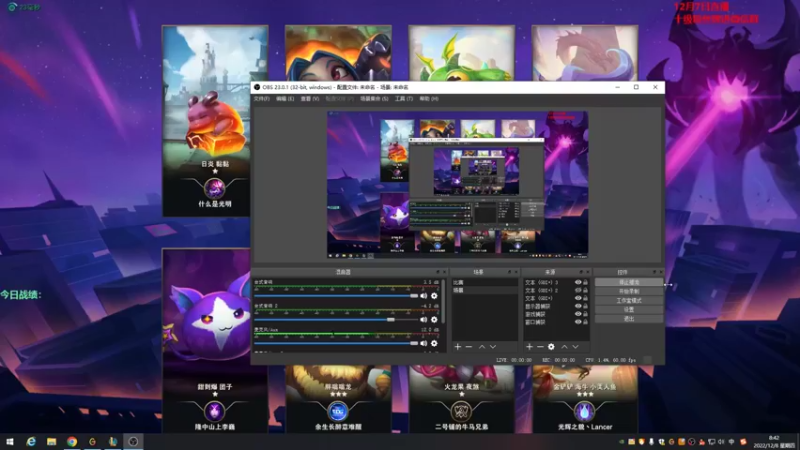Undock the scenes panel with float icon
This screenshot has width=800, height=450.
(509, 272)
